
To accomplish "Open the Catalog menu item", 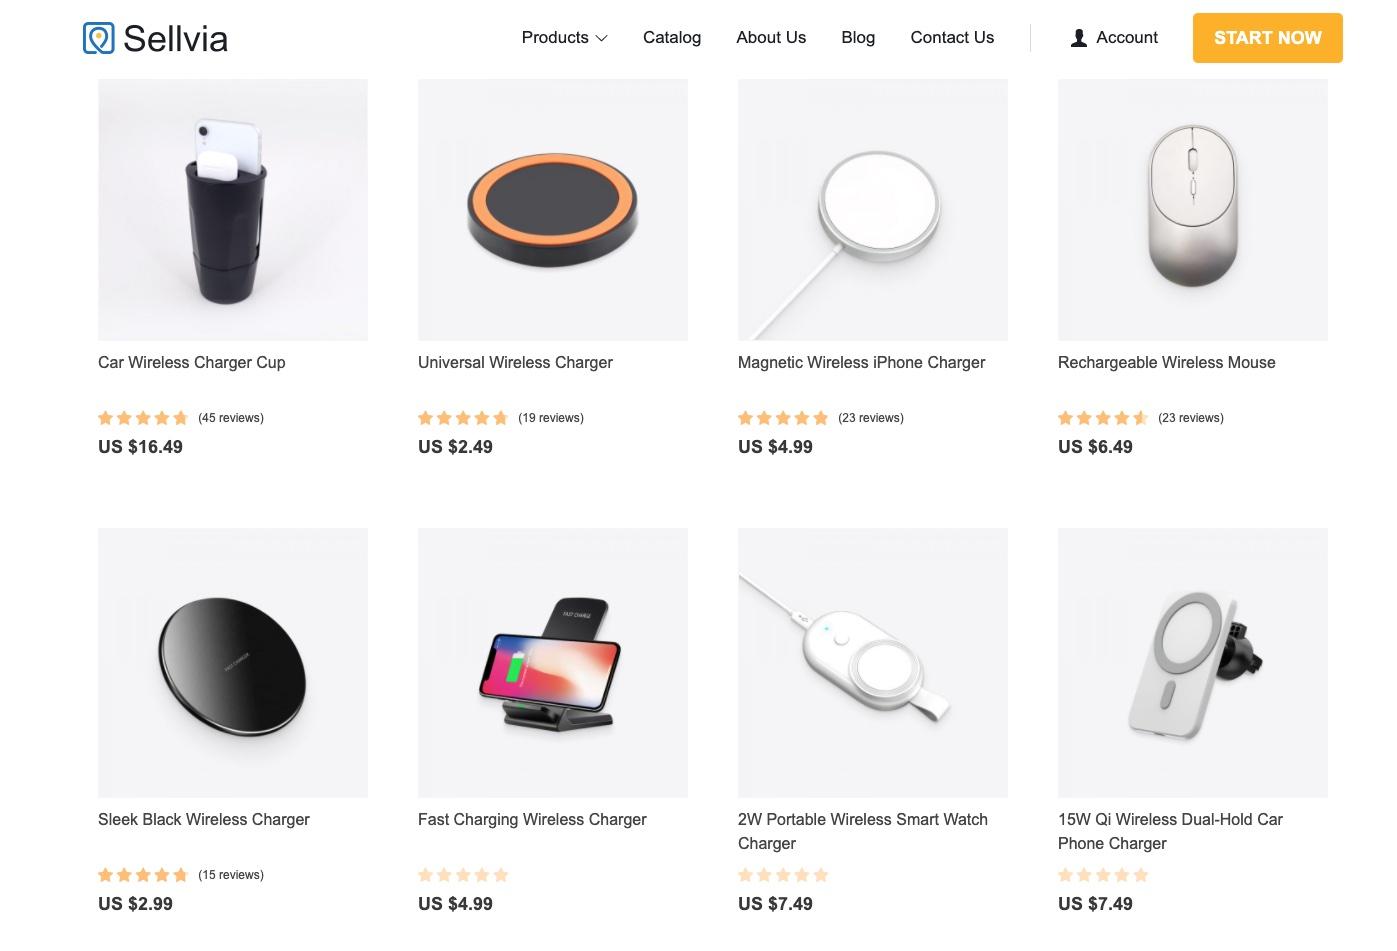I will point(672,37).
